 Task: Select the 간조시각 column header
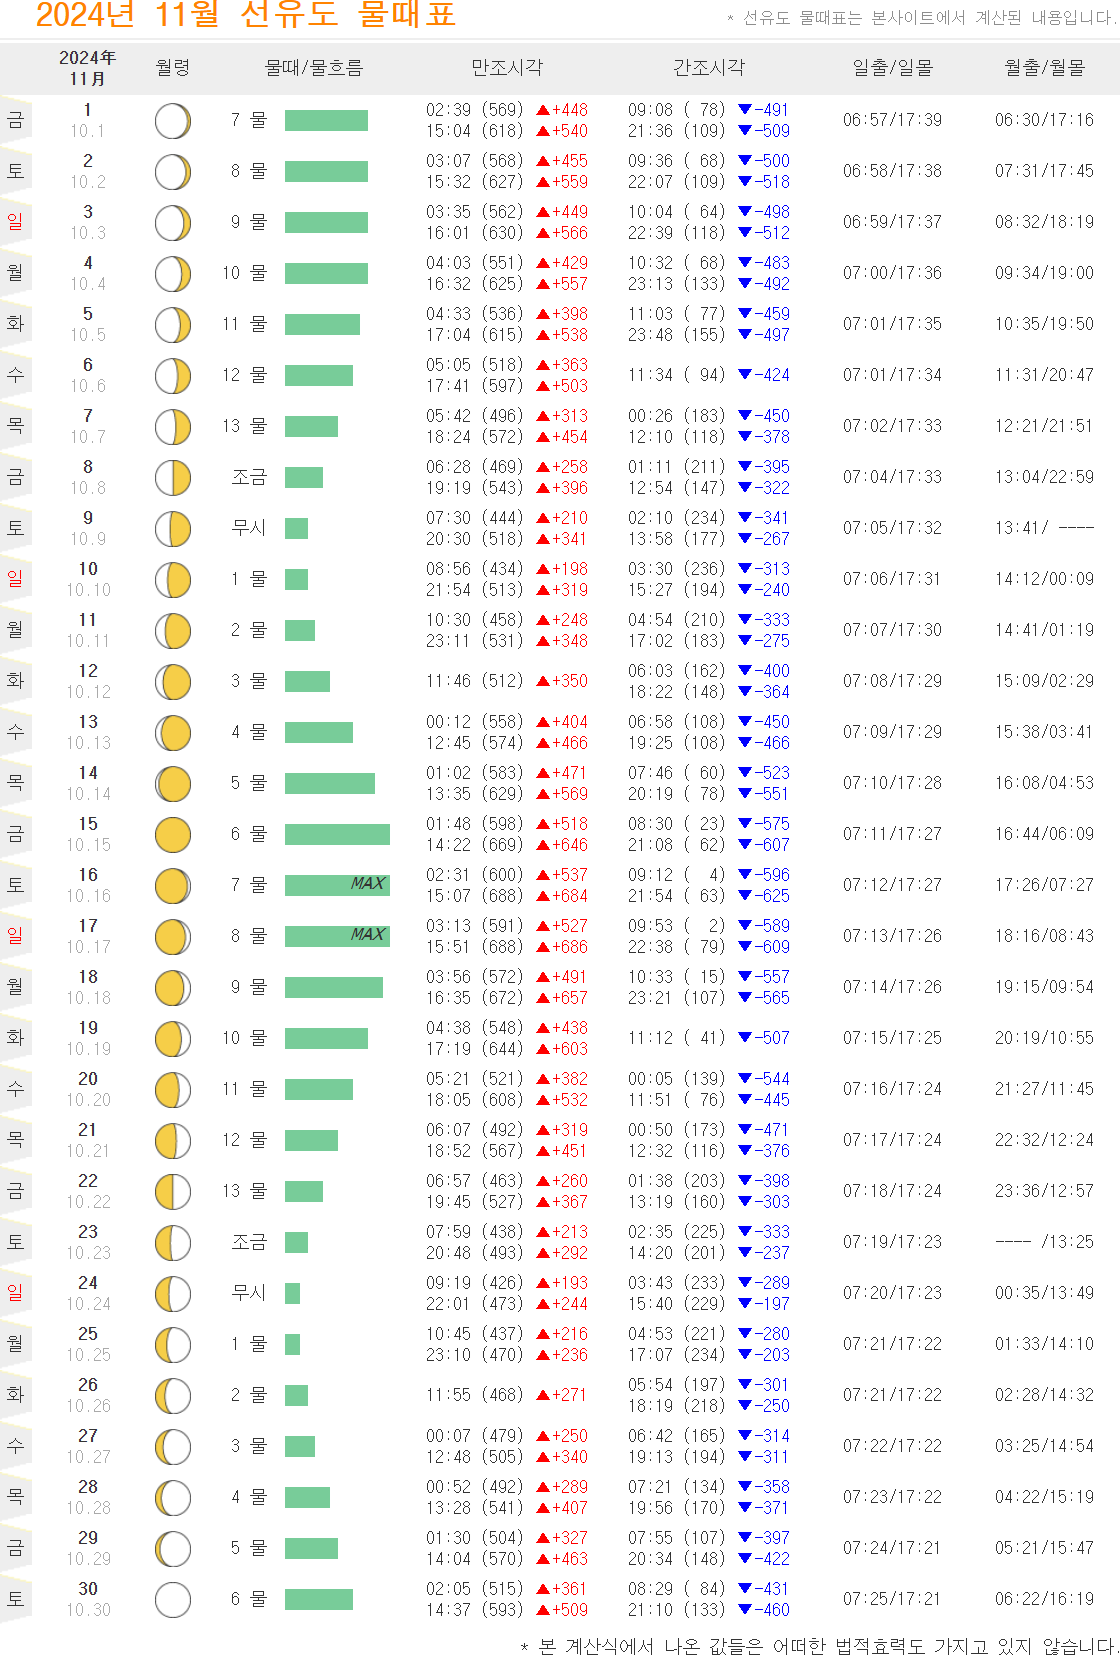click(x=709, y=68)
